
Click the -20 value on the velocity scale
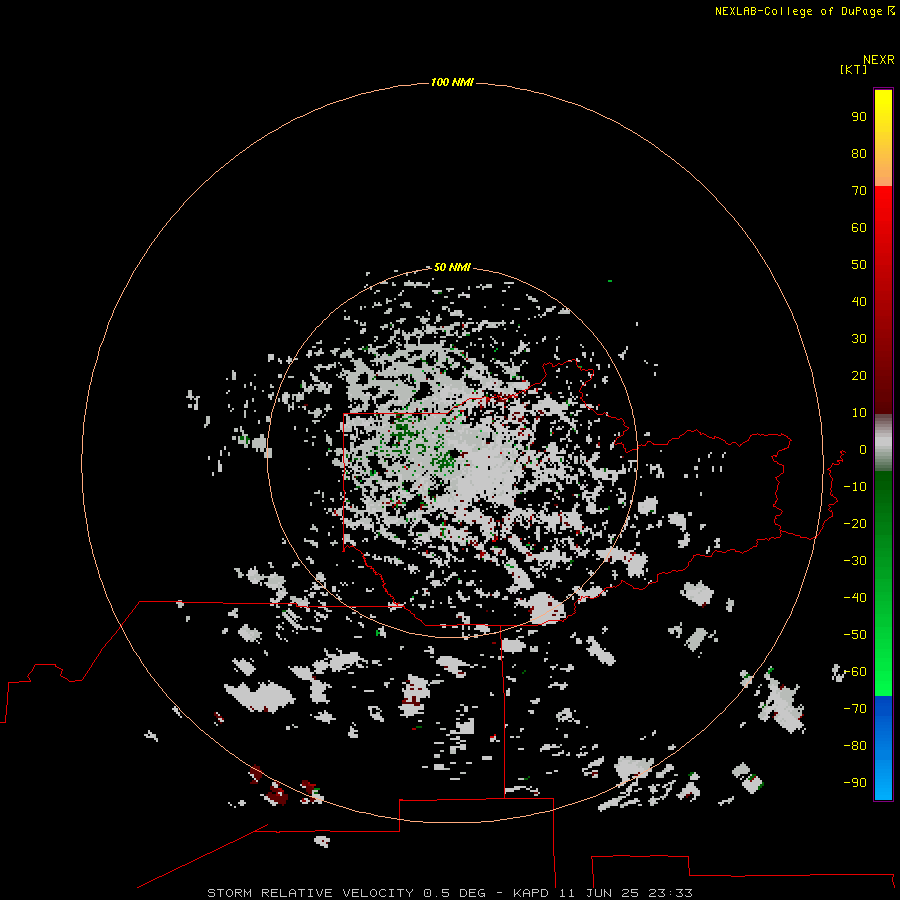(x=855, y=523)
